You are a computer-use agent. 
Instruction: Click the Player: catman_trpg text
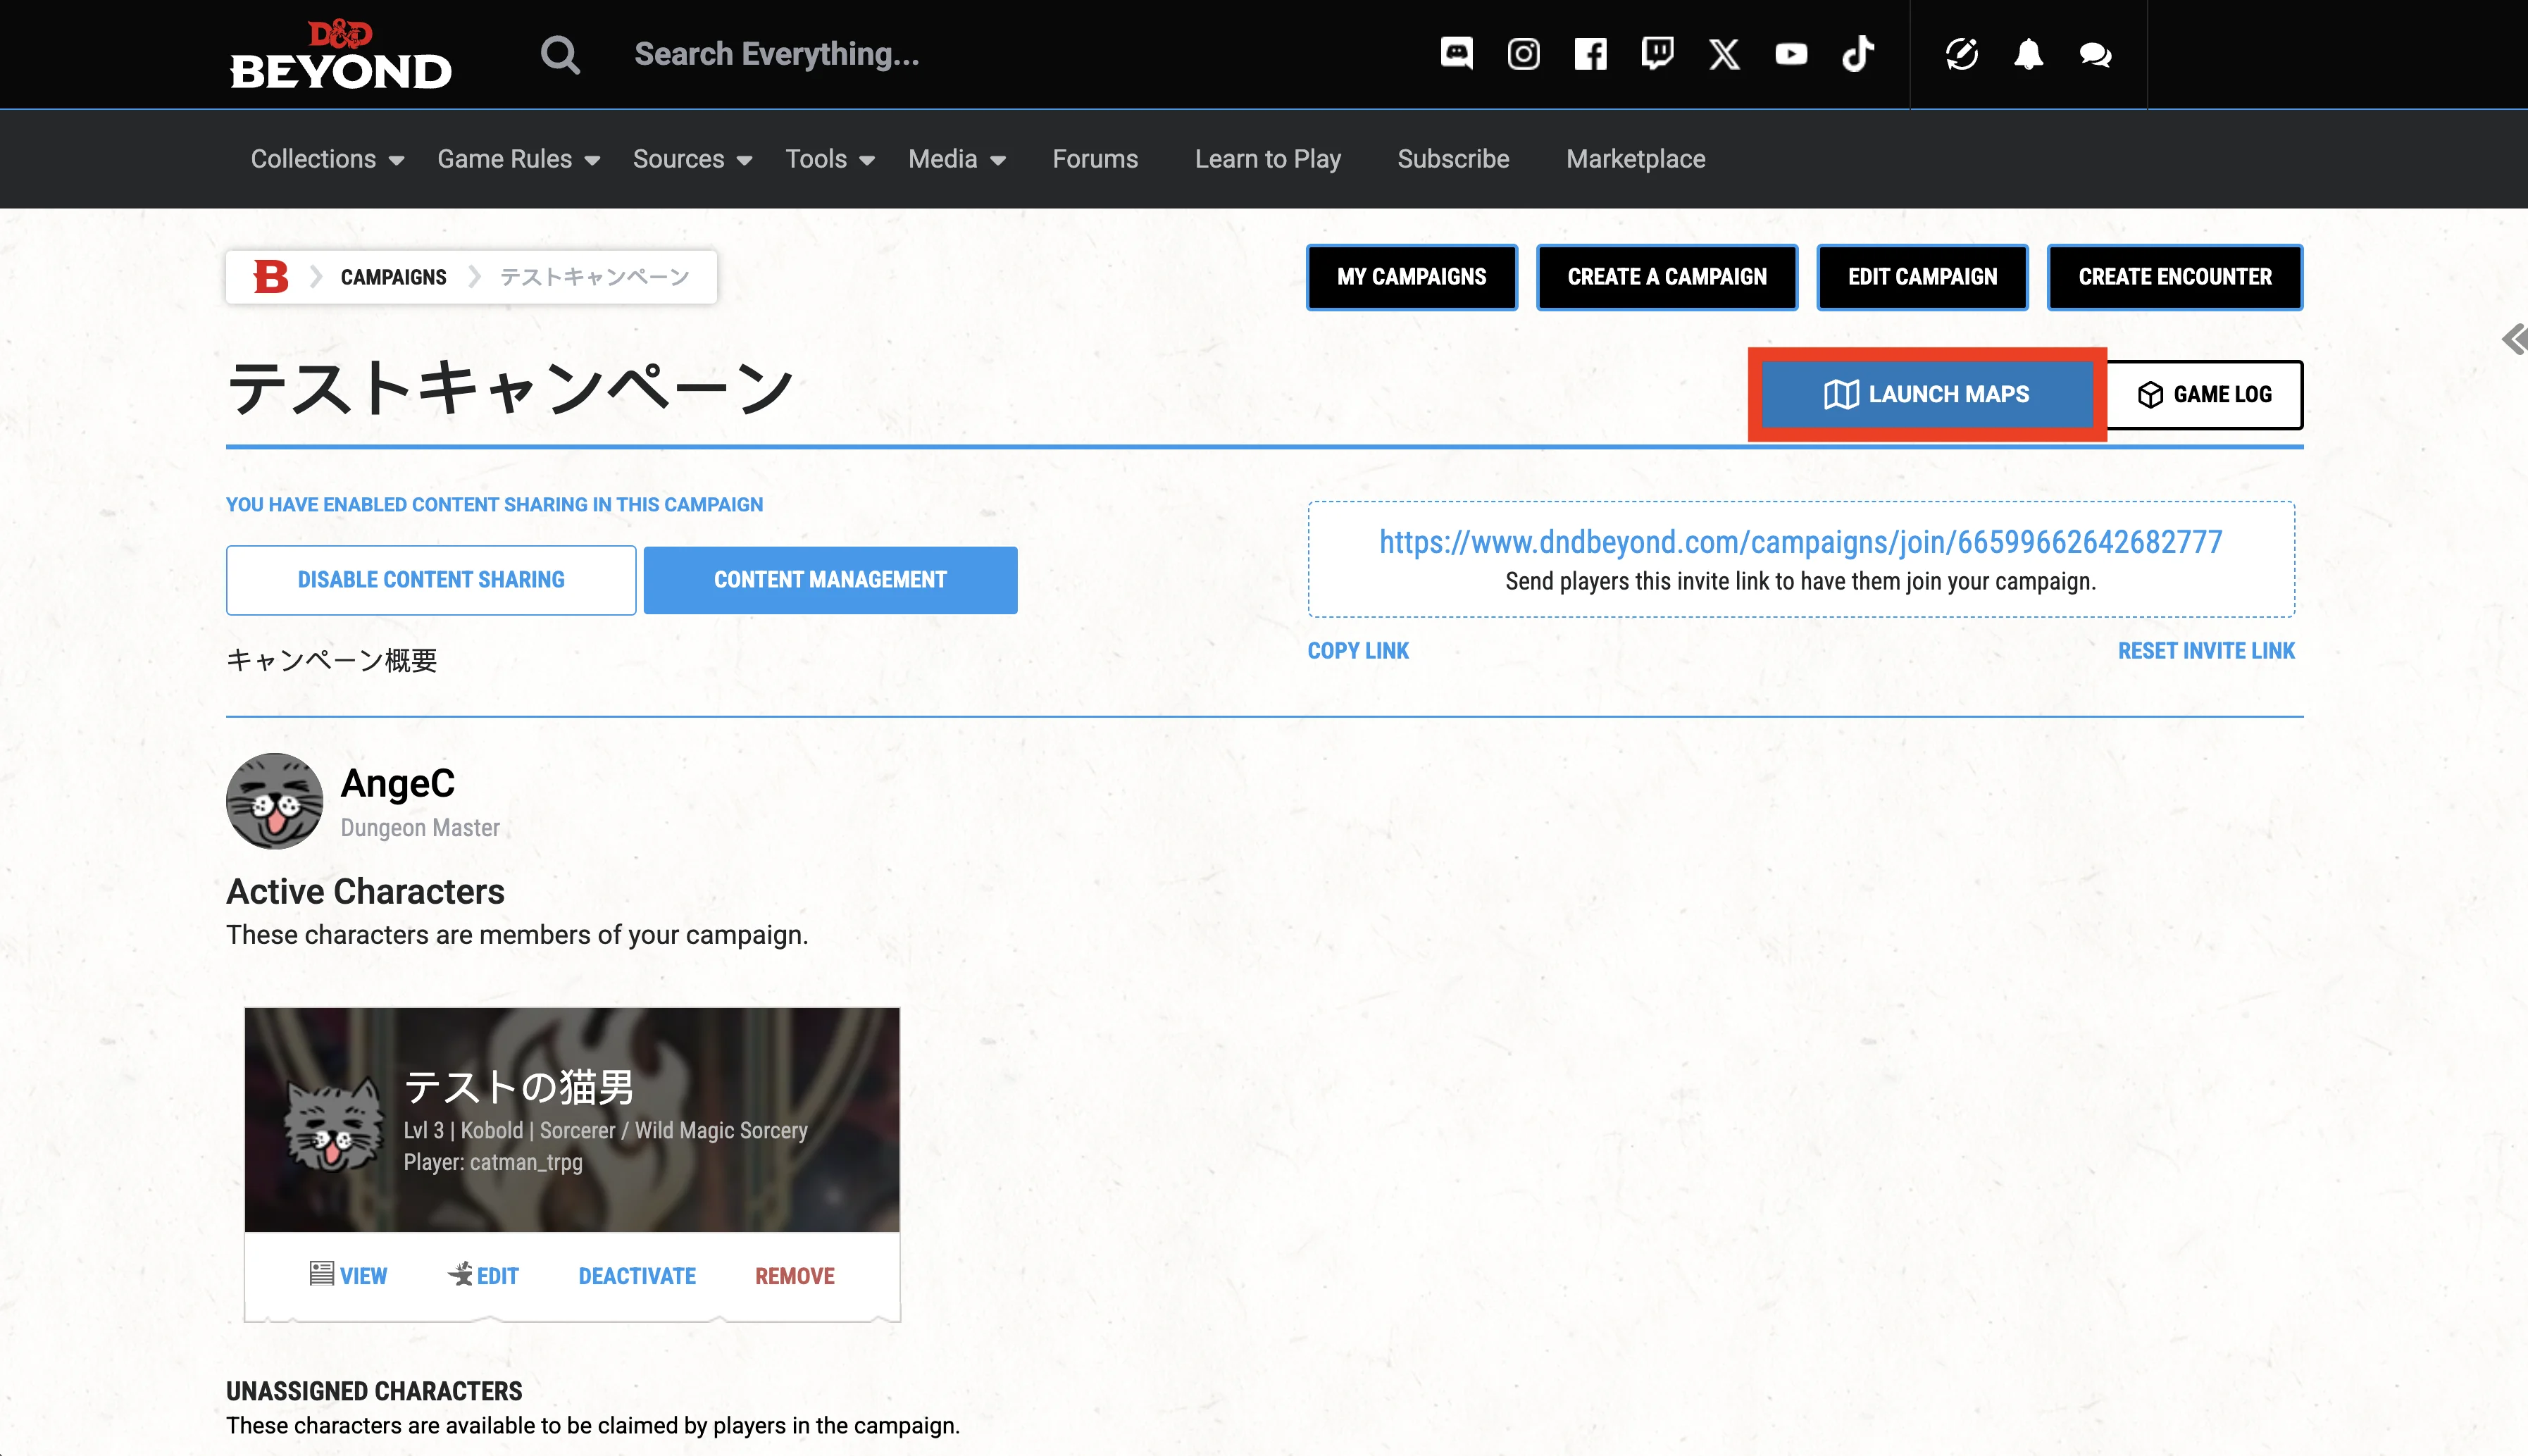click(492, 1162)
